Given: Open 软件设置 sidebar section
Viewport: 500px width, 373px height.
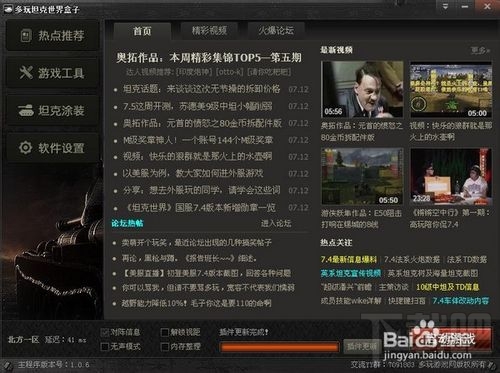Looking at the screenshot, I should (53, 148).
